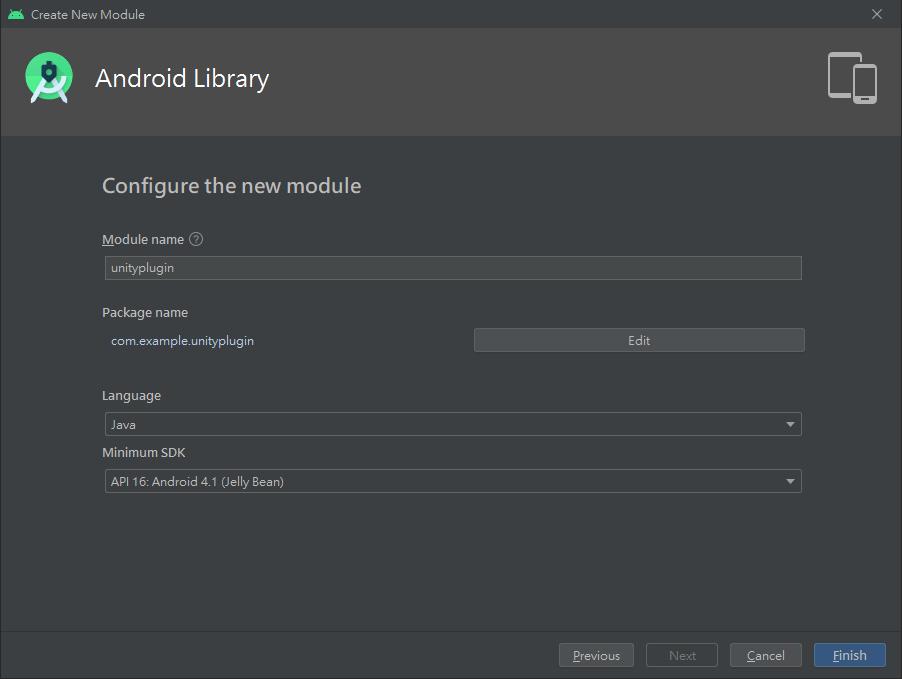
Task: Close the Create New Module dialog
Action: 877,14
